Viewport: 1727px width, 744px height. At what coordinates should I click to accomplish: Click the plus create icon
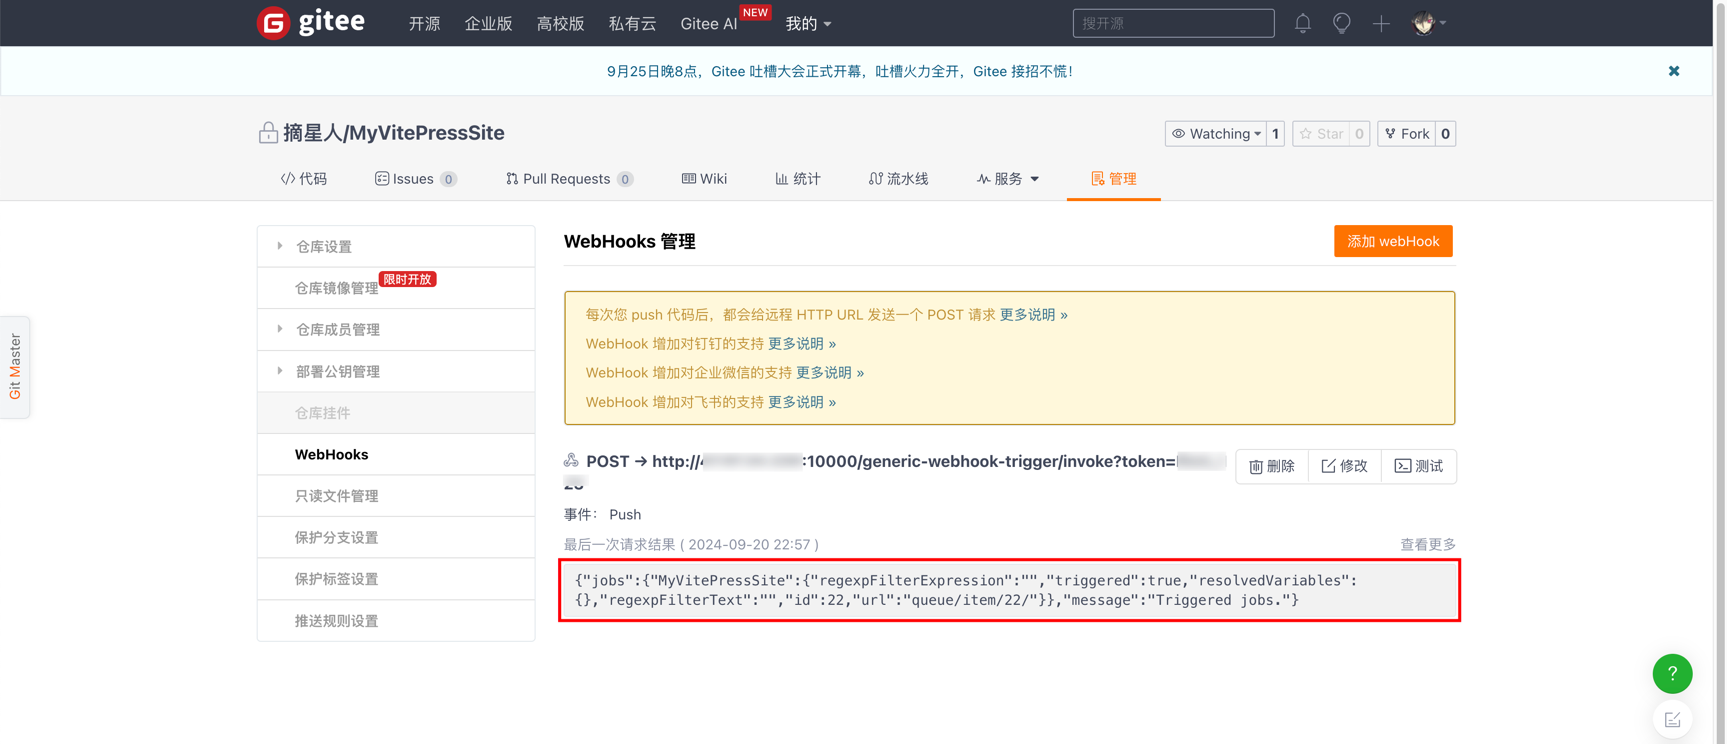pyautogui.click(x=1381, y=23)
